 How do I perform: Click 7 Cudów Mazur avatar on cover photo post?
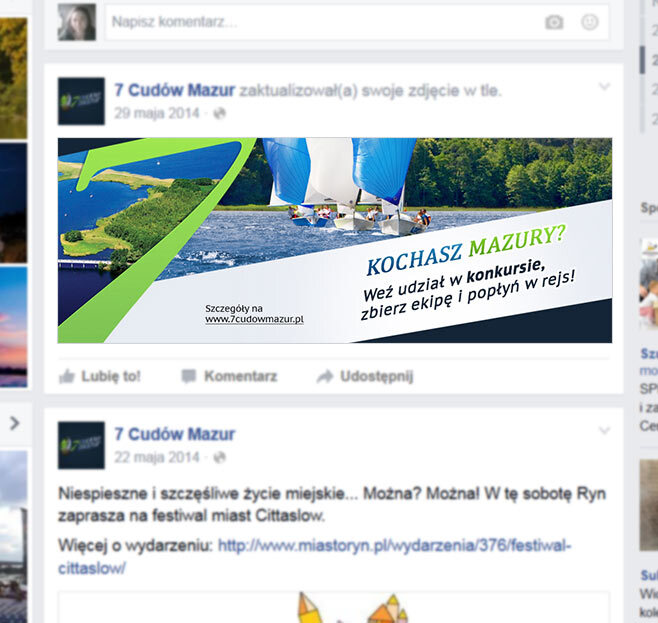pos(81,101)
